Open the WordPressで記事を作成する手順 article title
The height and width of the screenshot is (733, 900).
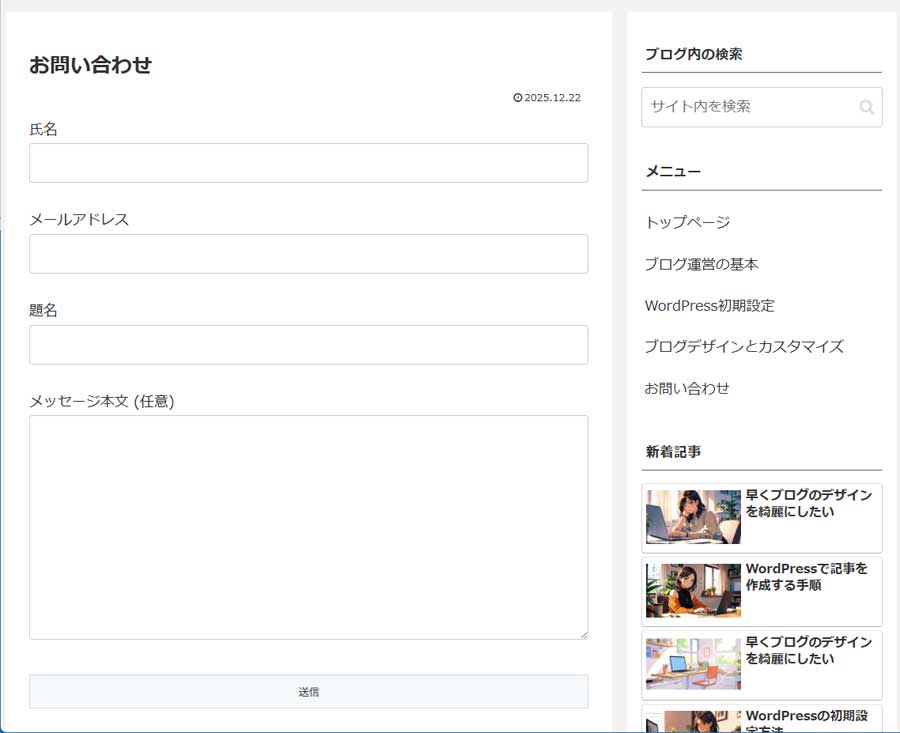pos(806,577)
